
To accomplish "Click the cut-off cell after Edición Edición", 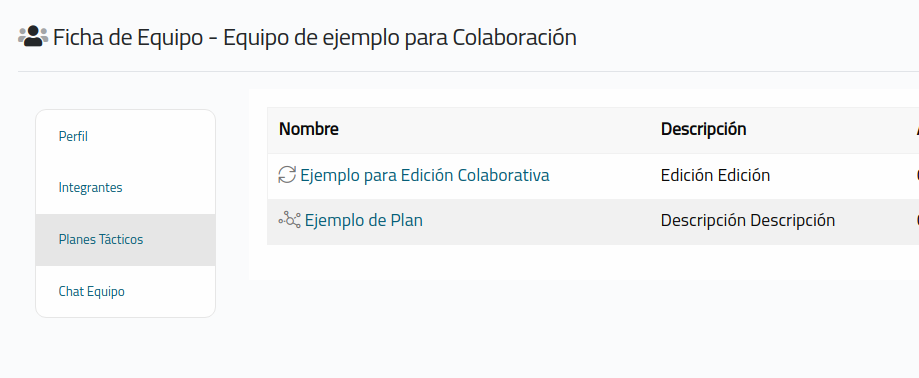I will click(917, 175).
